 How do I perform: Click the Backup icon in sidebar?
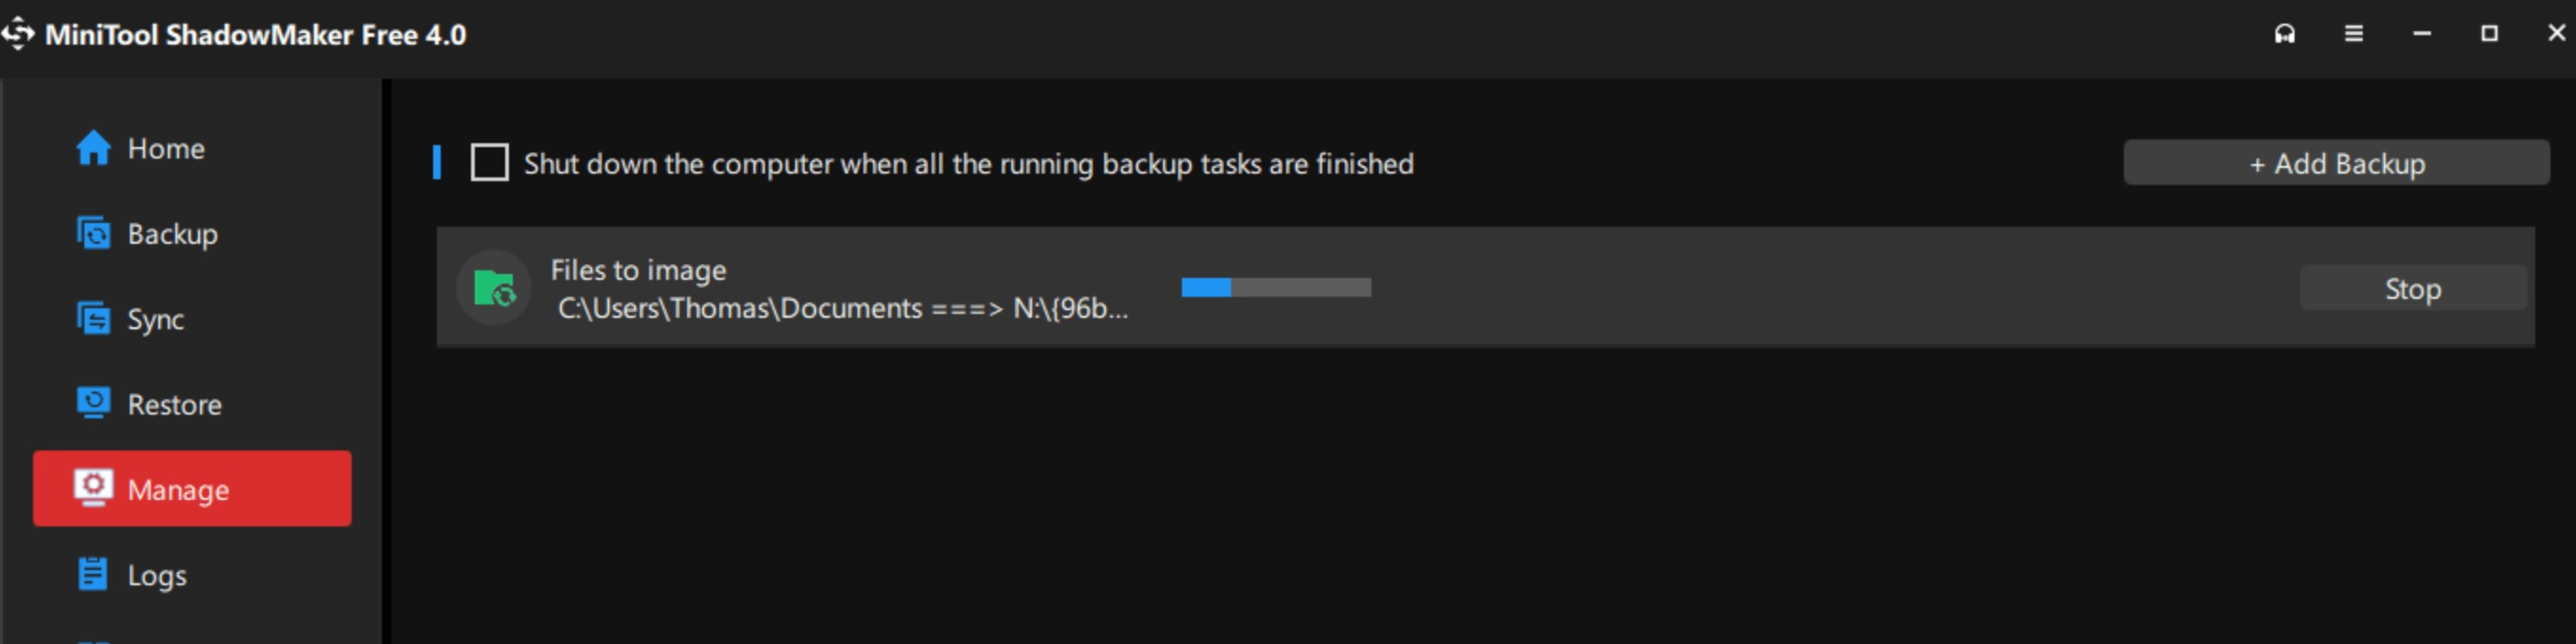point(93,233)
